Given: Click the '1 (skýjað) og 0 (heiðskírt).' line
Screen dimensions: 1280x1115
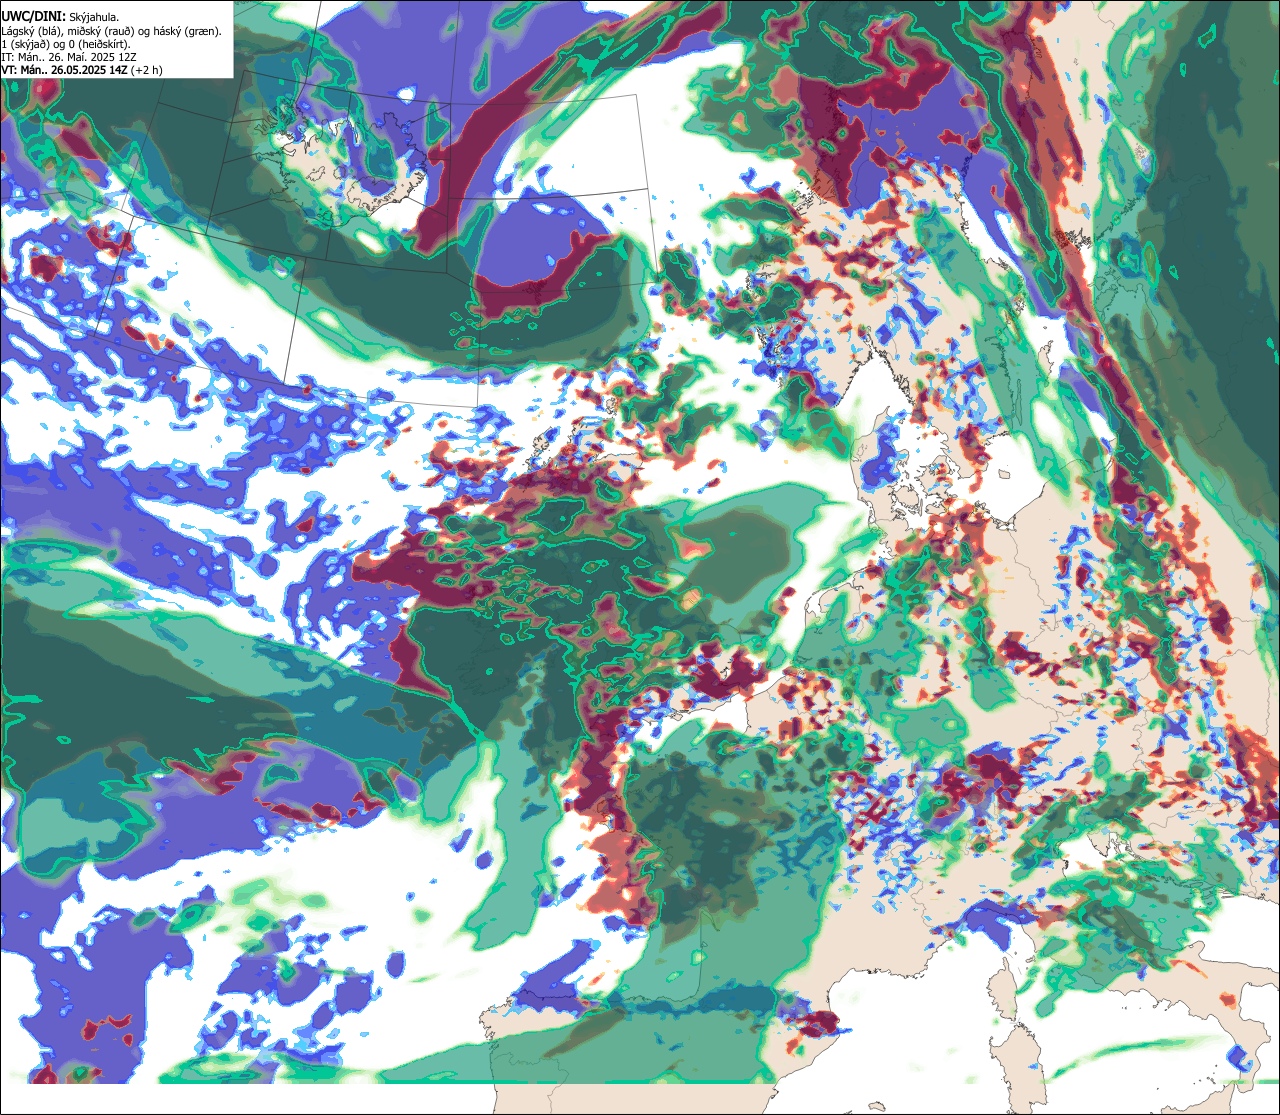Looking at the screenshot, I should (66, 45).
